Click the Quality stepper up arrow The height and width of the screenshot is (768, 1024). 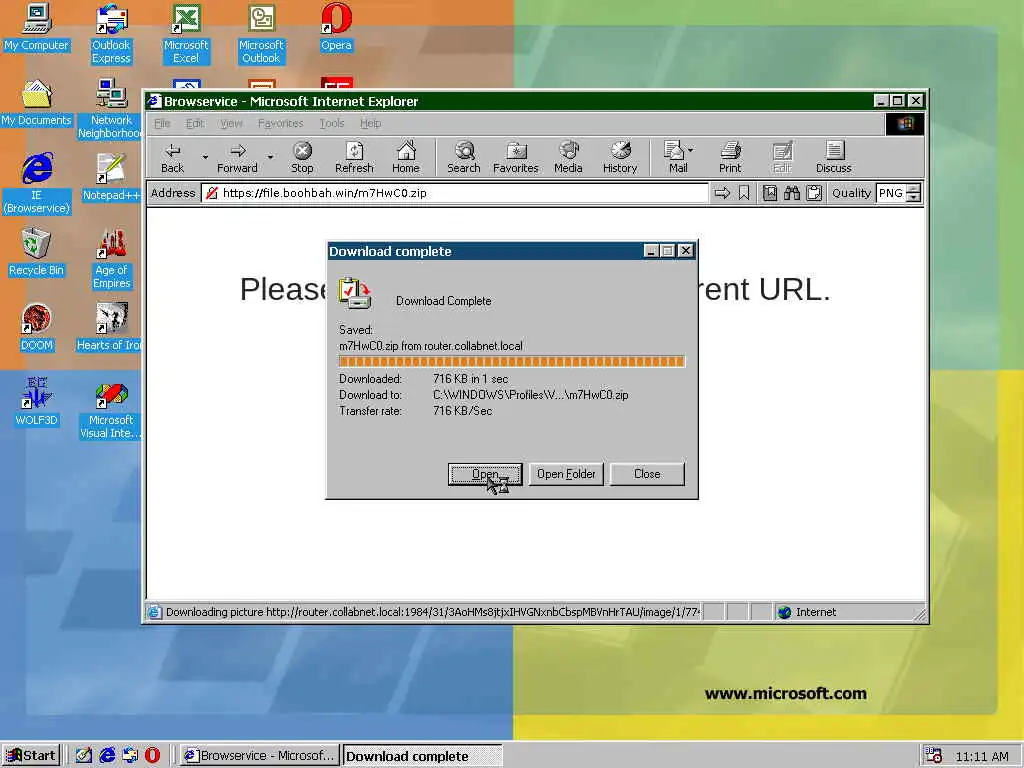click(x=914, y=189)
